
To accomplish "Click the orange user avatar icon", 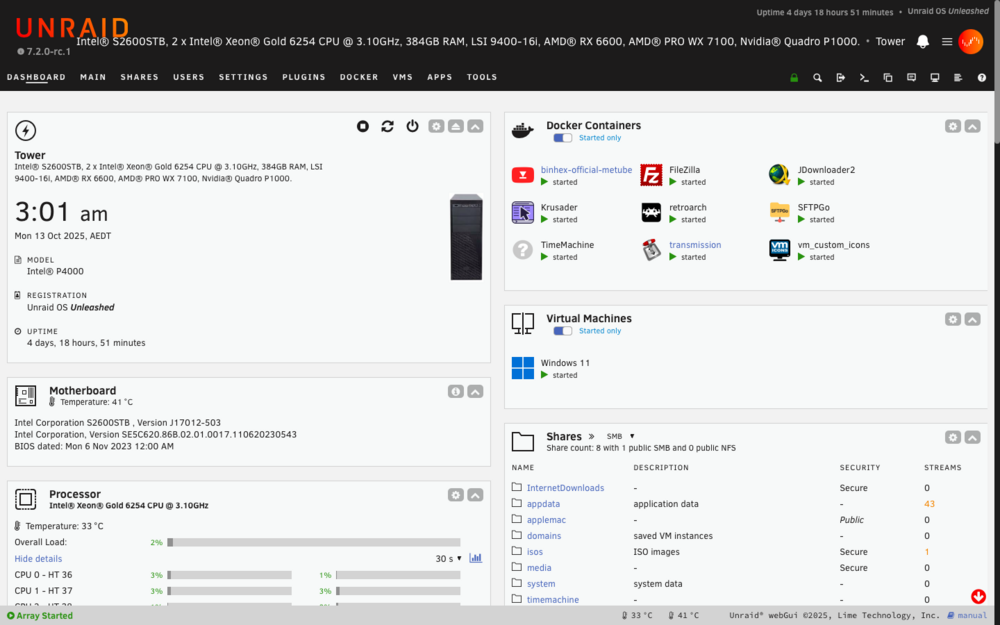I will [971, 41].
